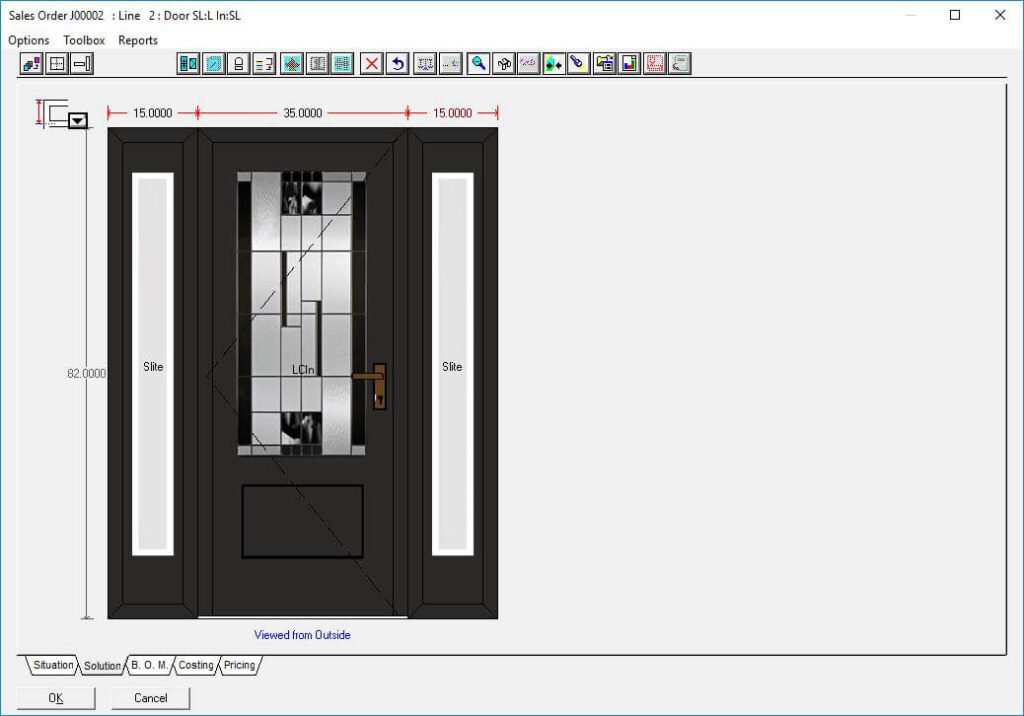
Task: Click the flashlight icon in toolbar
Action: coord(577,64)
